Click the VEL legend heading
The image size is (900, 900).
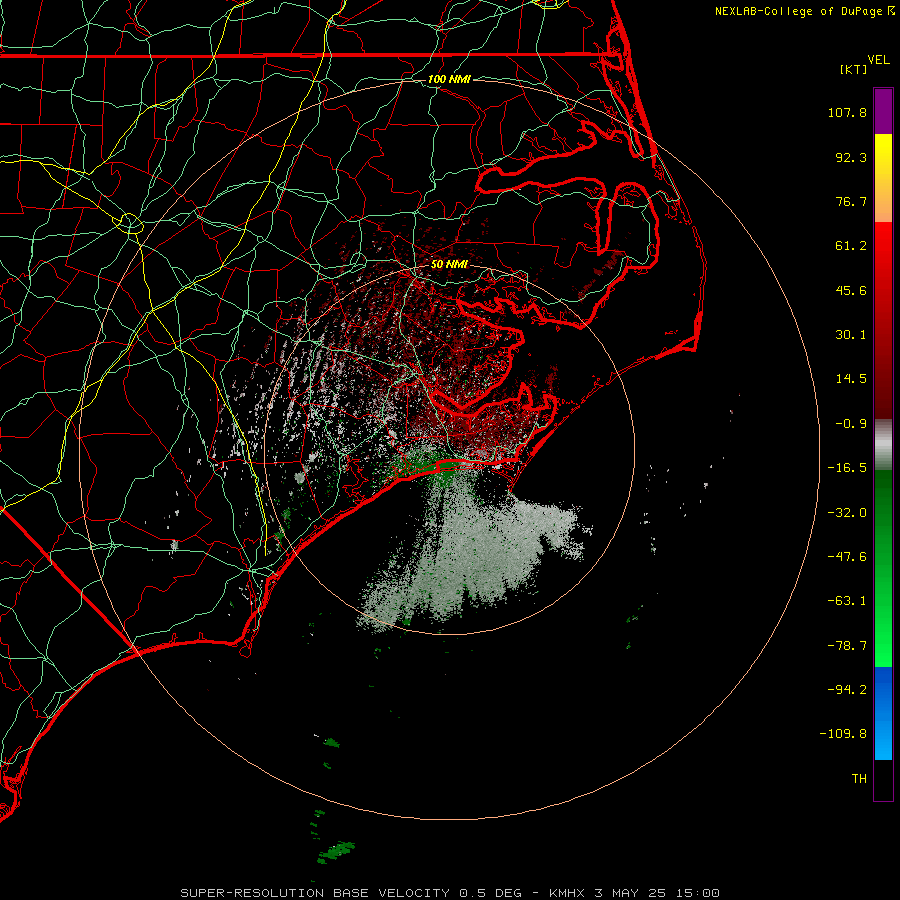pos(878,60)
